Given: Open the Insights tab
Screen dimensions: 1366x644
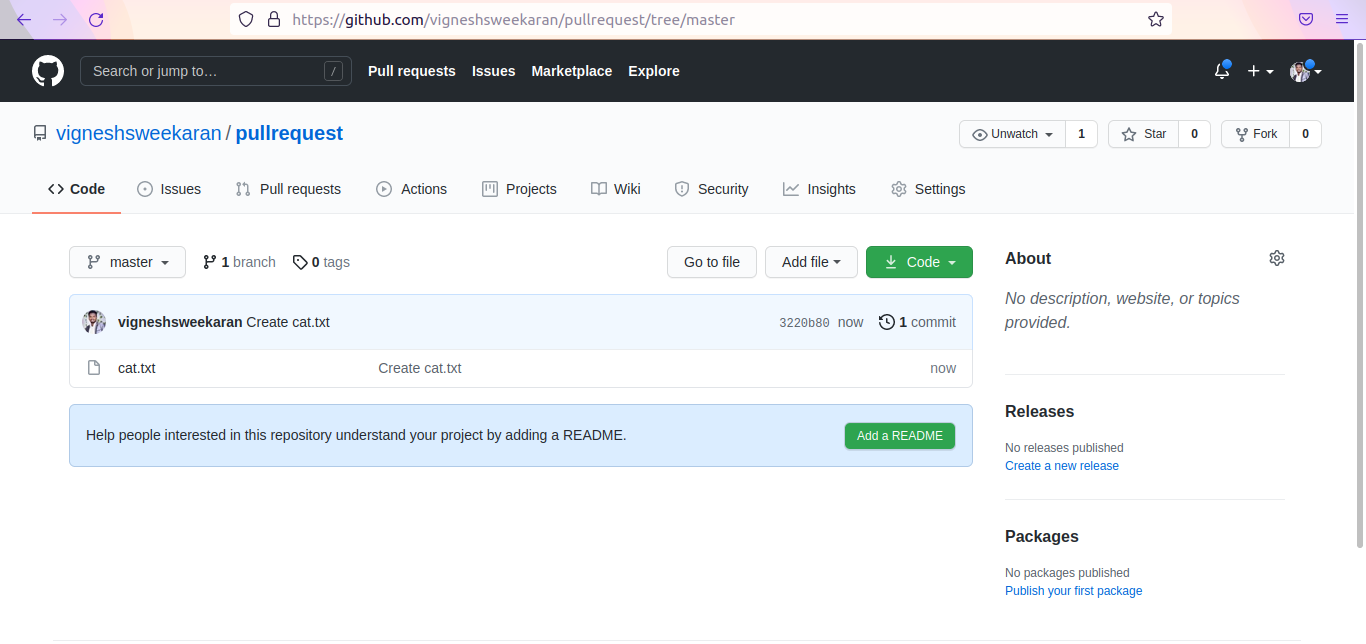Looking at the screenshot, I should 819,189.
